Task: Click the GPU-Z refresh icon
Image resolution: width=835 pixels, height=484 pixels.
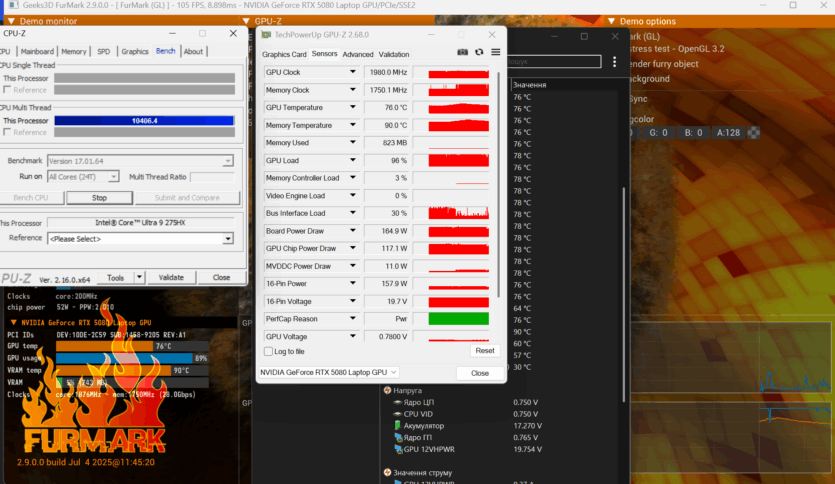Action: pyautogui.click(x=479, y=53)
